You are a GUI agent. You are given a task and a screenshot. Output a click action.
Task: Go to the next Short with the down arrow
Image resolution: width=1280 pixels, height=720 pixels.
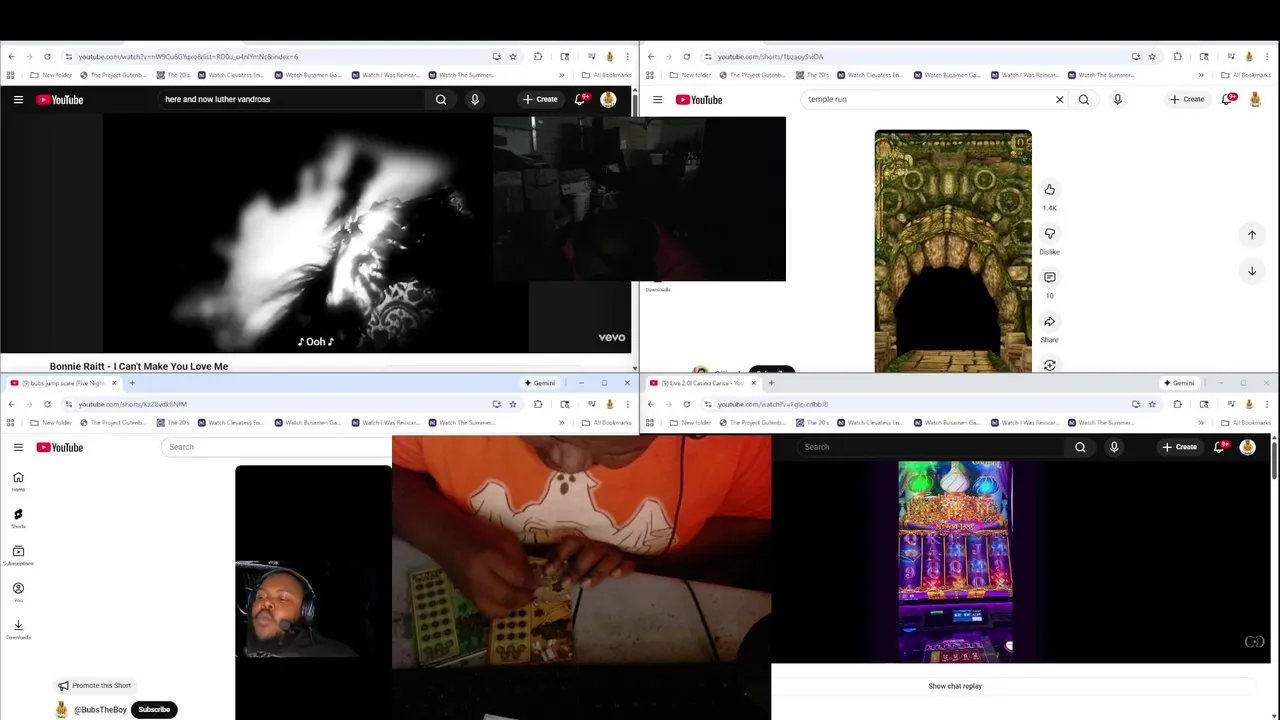tap(1252, 271)
